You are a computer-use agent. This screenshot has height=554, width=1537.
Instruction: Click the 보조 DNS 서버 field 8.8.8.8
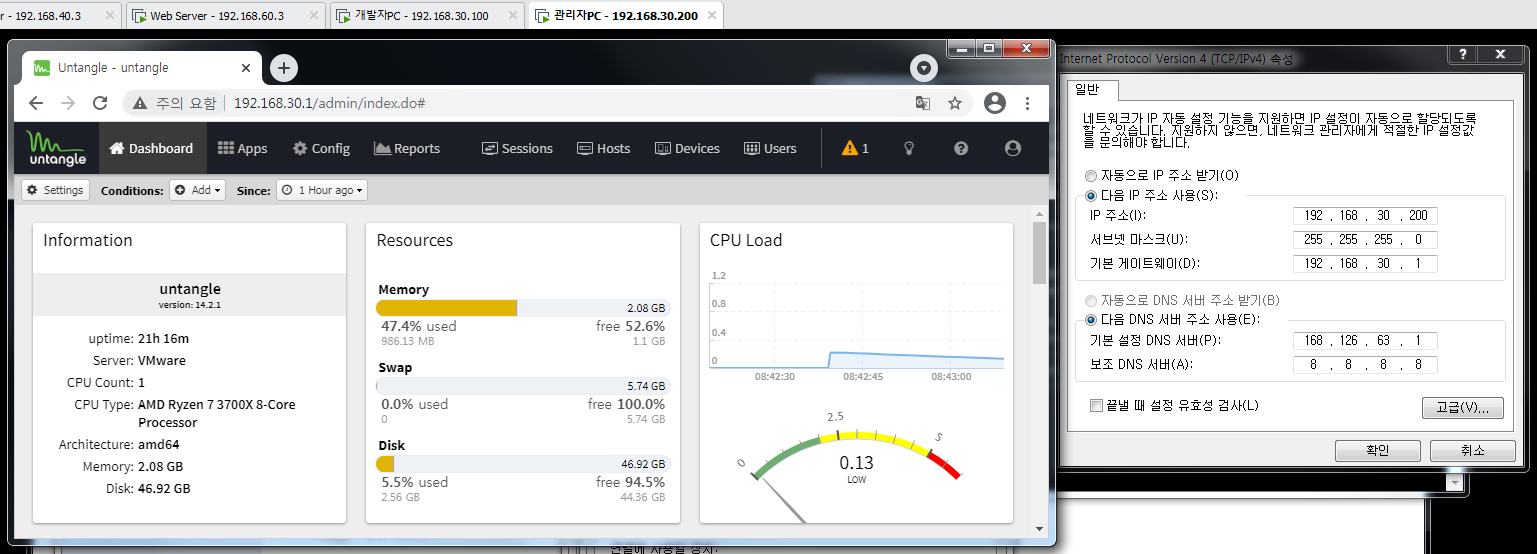pos(1365,365)
